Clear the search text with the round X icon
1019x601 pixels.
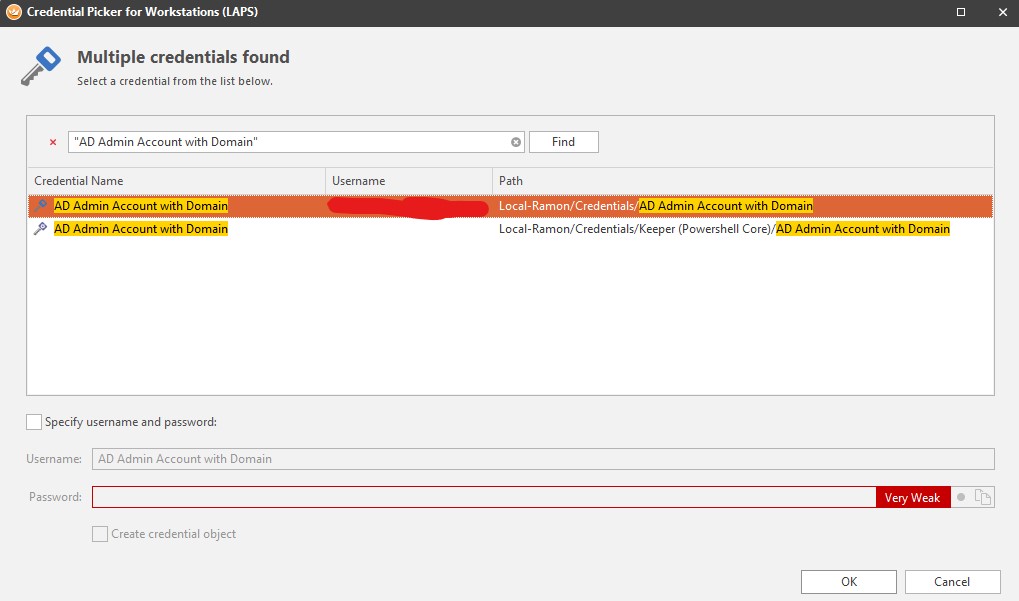pyautogui.click(x=516, y=142)
